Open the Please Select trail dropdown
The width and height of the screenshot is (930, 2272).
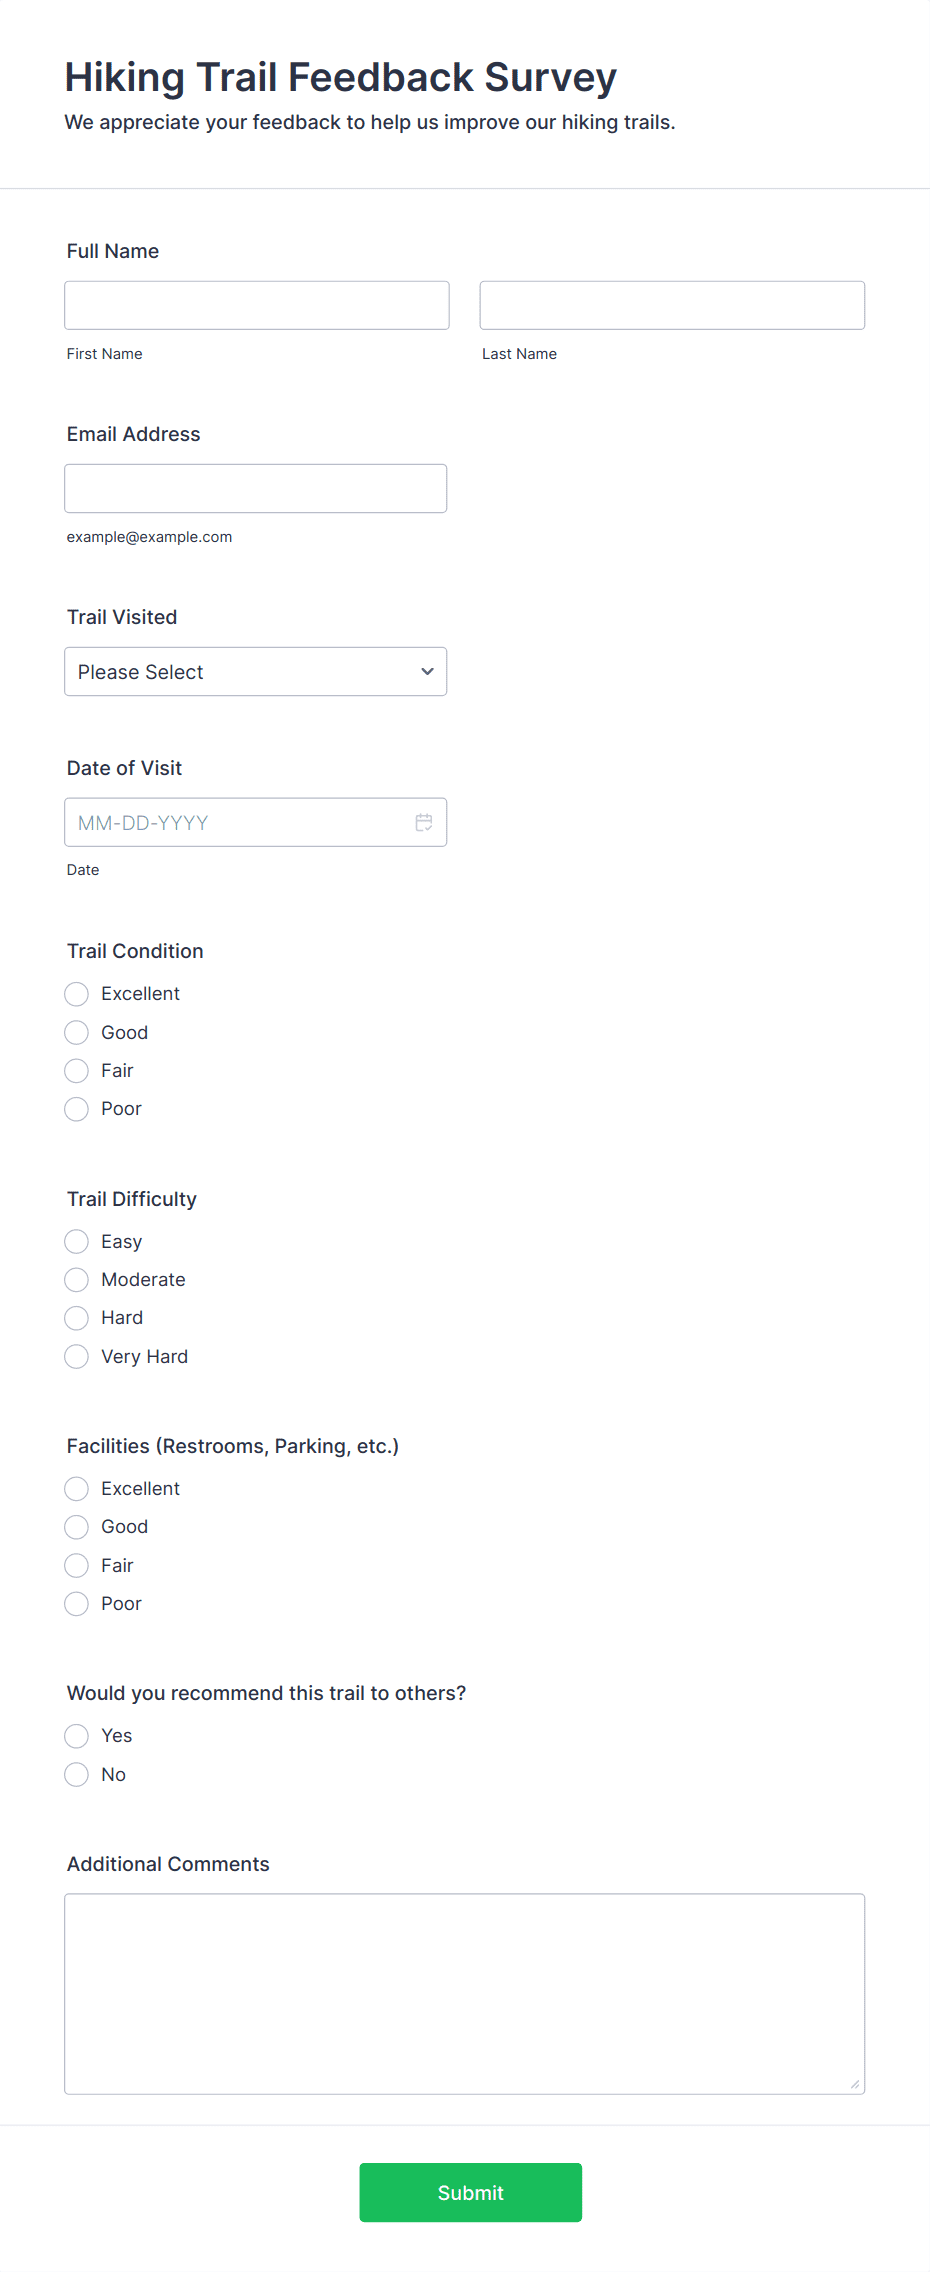click(x=255, y=671)
